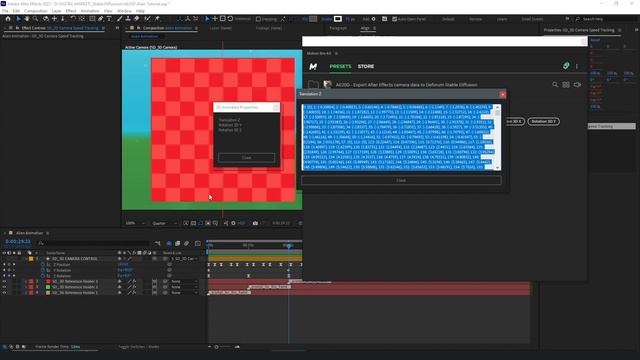Viewport: 640px width, 360px height.
Task: Toggle the Z Rotation stopwatch
Action: pos(42,276)
